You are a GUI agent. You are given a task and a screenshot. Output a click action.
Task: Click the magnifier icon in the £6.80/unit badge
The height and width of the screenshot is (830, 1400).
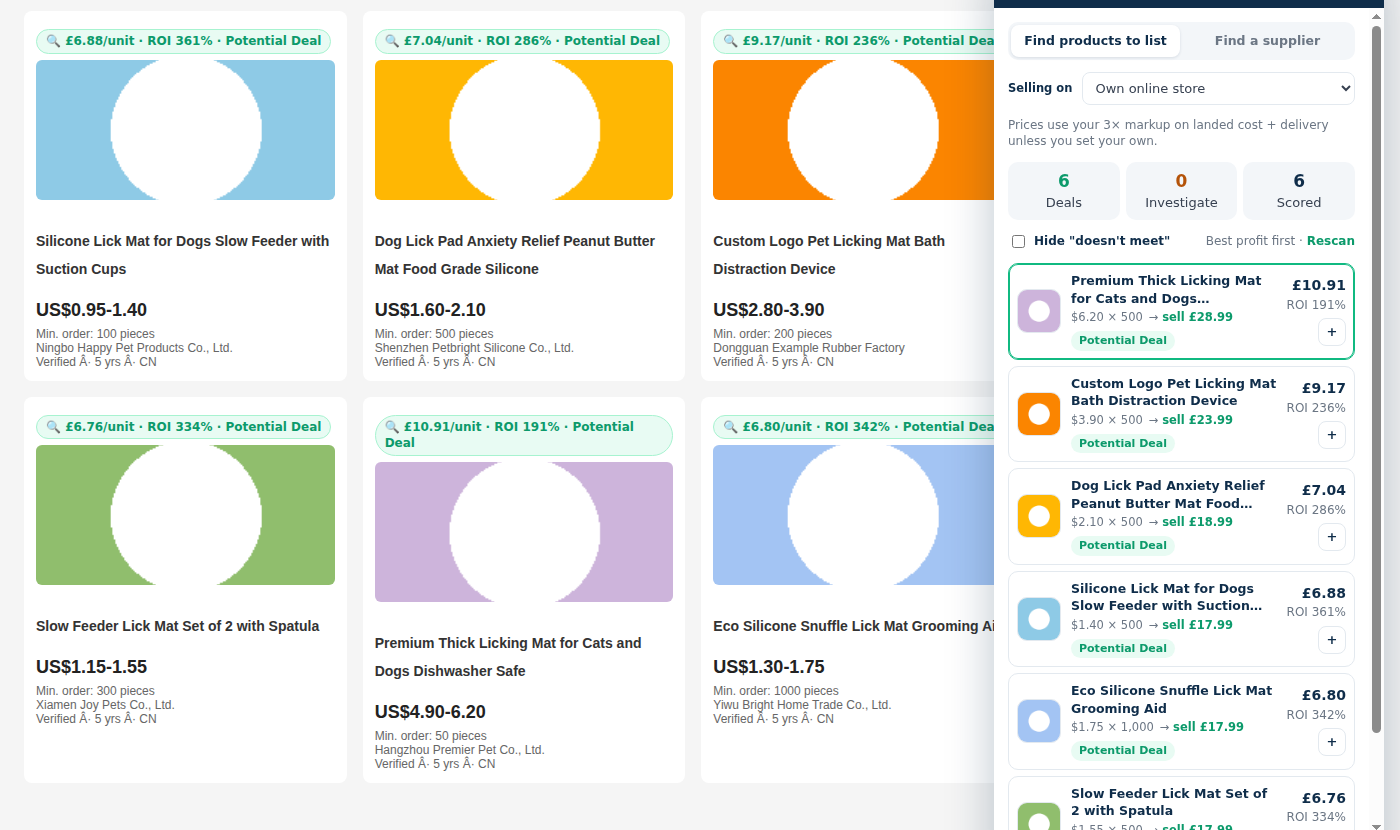pyautogui.click(x=730, y=427)
